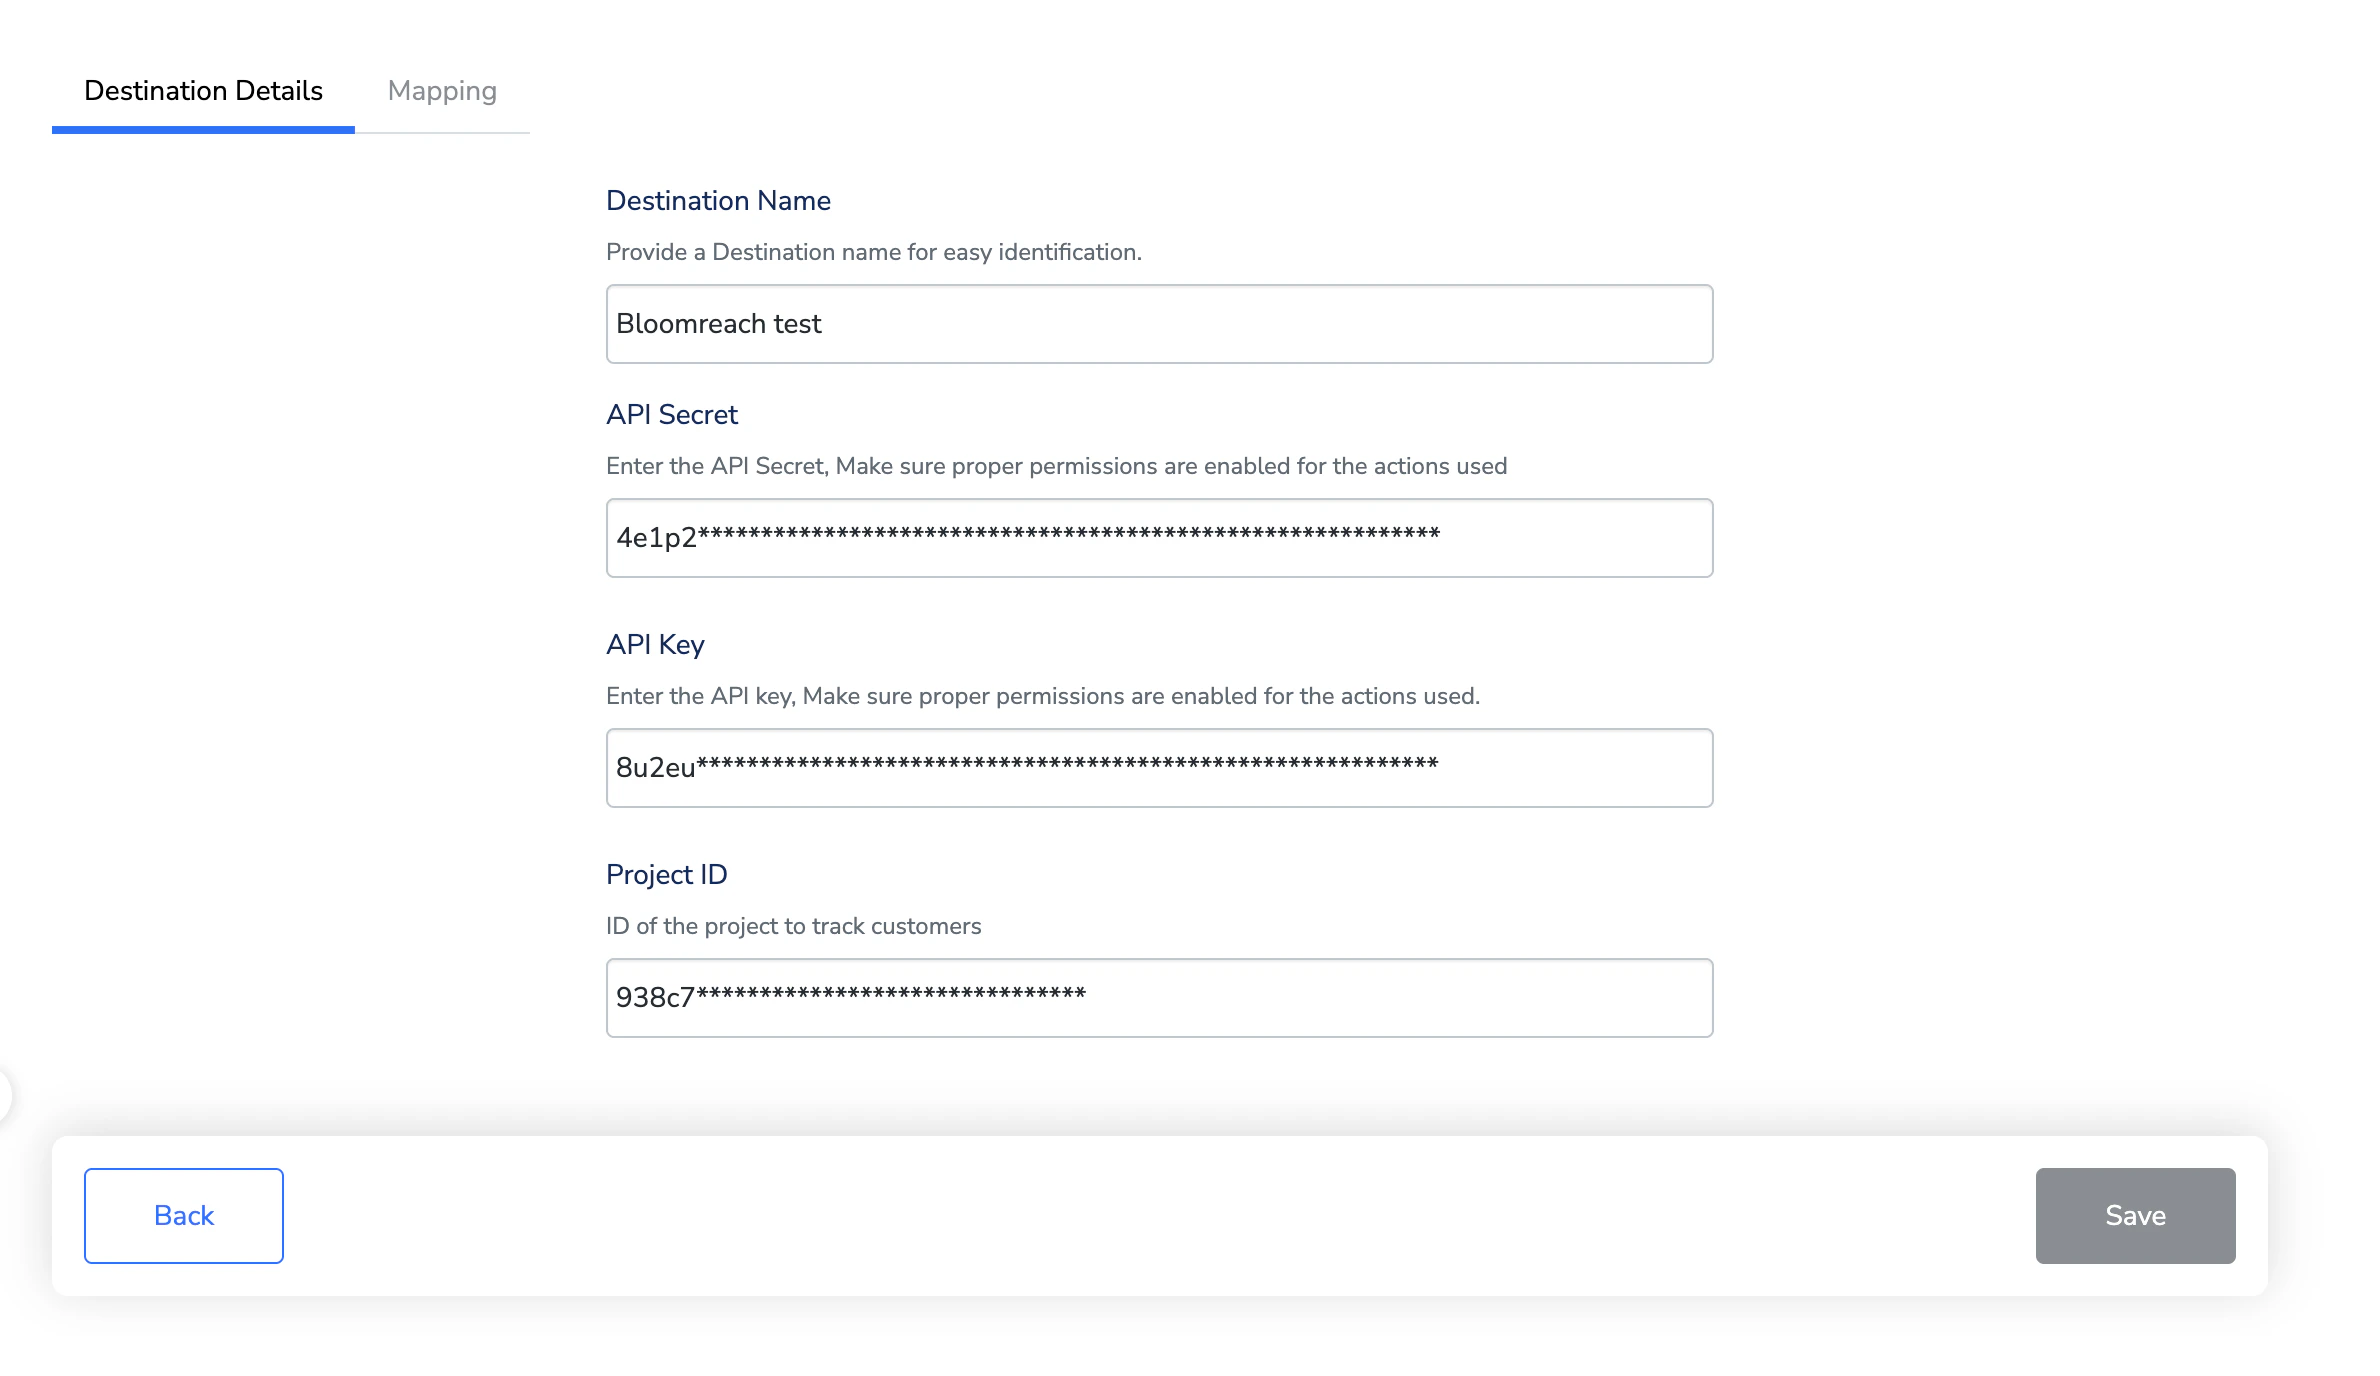Switch to the Mapping tab

[x=442, y=91]
